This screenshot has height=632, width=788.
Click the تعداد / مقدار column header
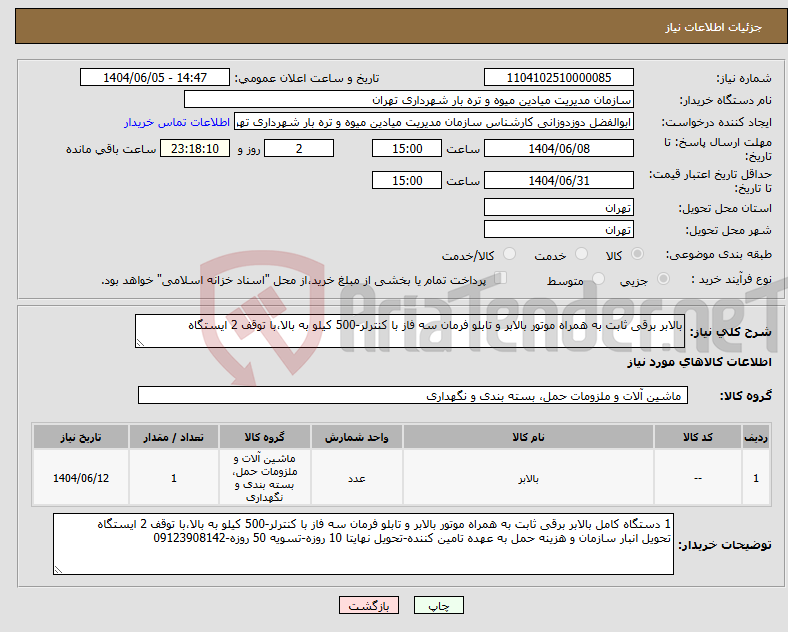click(173, 437)
